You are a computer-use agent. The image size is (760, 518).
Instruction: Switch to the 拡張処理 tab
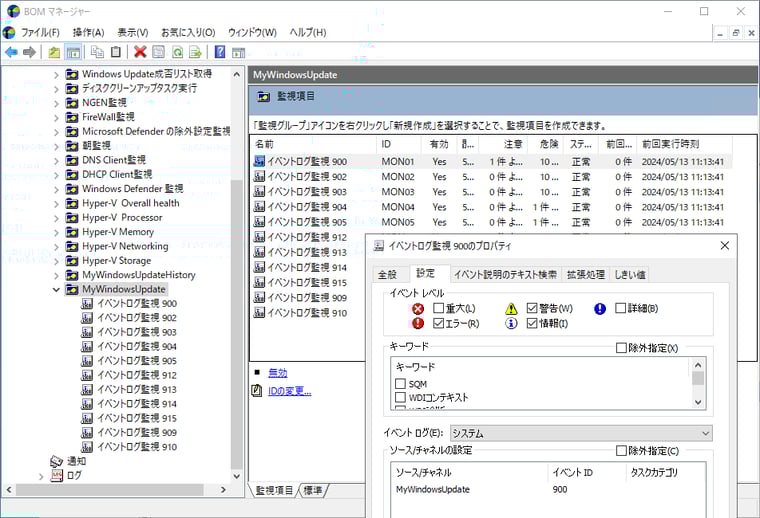pos(586,275)
